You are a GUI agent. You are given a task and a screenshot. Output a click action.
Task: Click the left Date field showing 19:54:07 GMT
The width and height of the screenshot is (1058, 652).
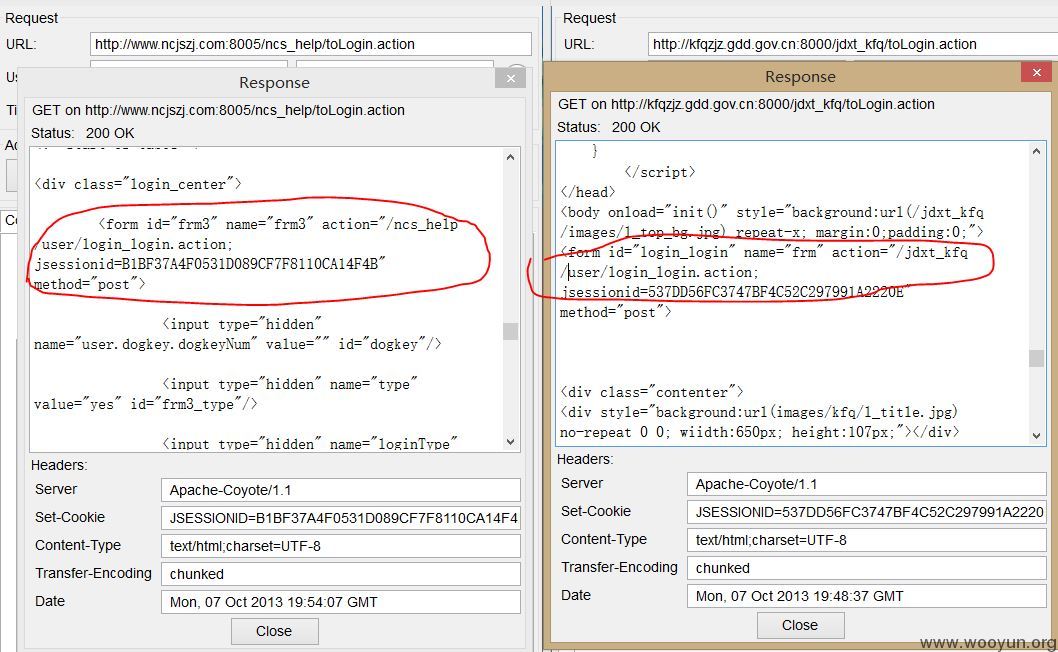click(341, 602)
